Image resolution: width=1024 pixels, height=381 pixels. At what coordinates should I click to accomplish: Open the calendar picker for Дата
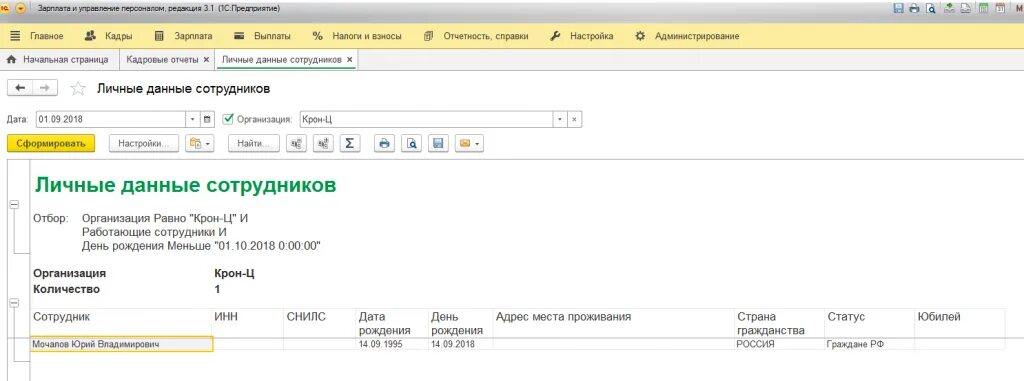coord(207,120)
